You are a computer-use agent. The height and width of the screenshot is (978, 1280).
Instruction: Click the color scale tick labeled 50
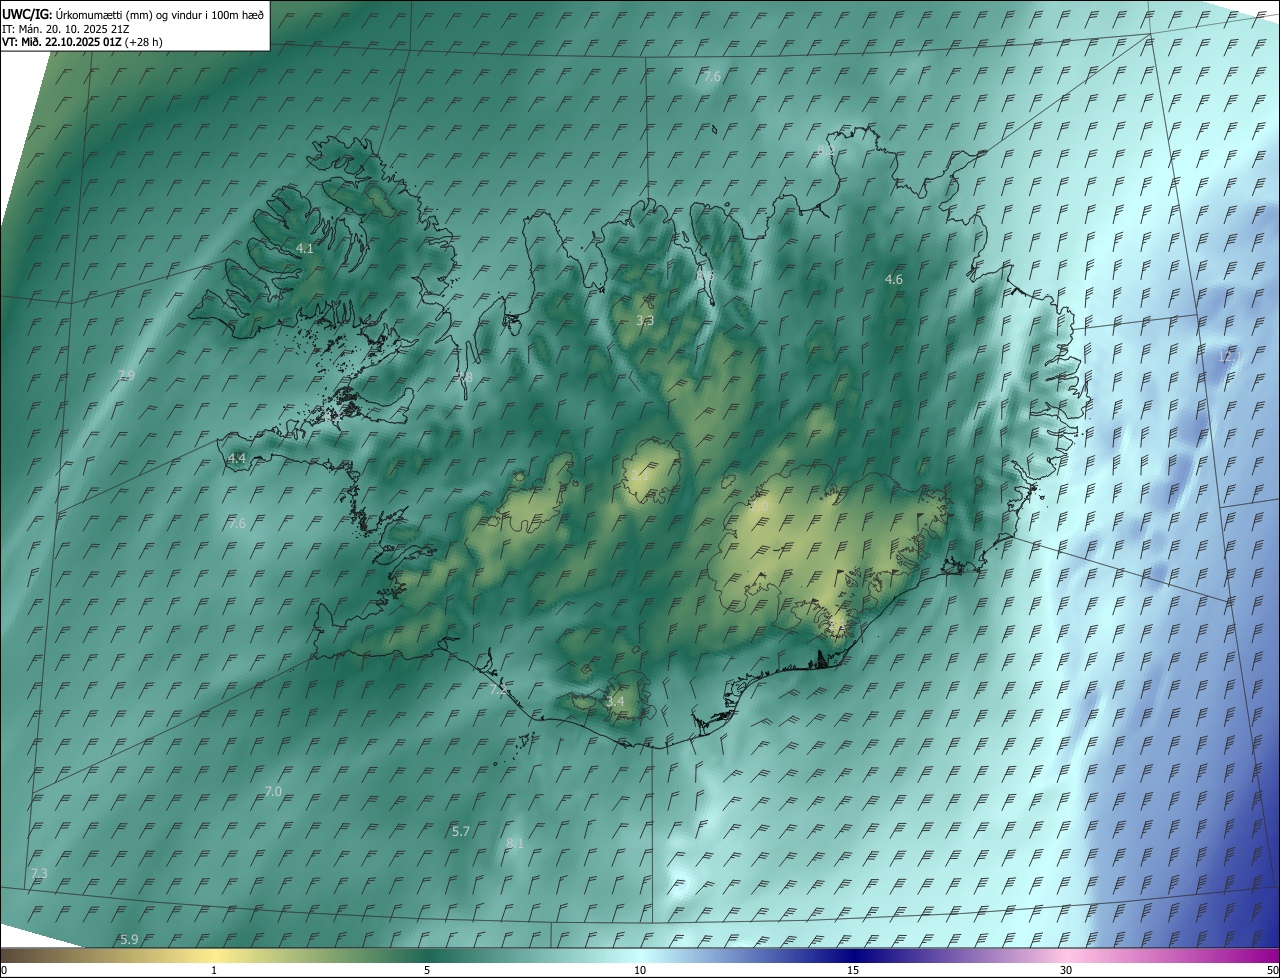tap(1272, 971)
